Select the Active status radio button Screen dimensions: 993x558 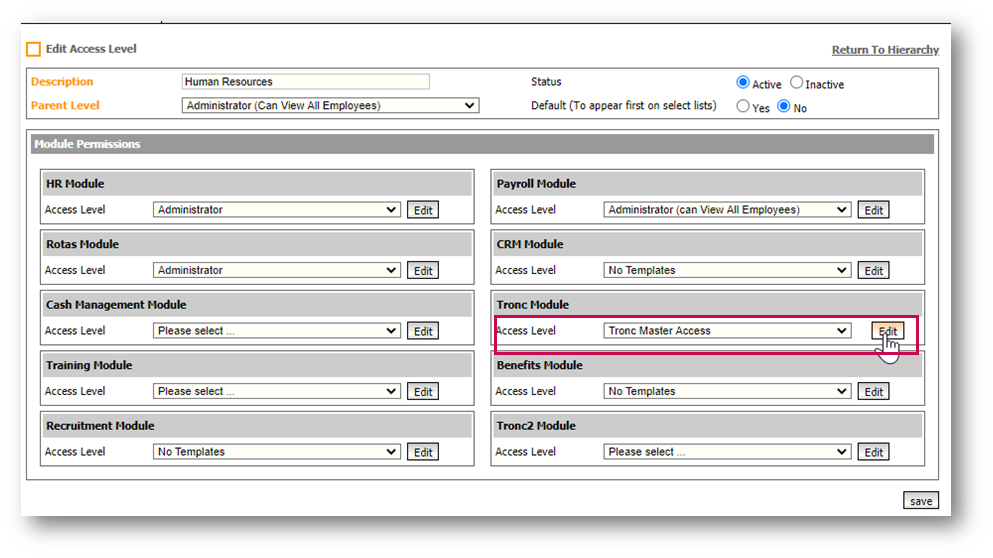click(x=742, y=82)
